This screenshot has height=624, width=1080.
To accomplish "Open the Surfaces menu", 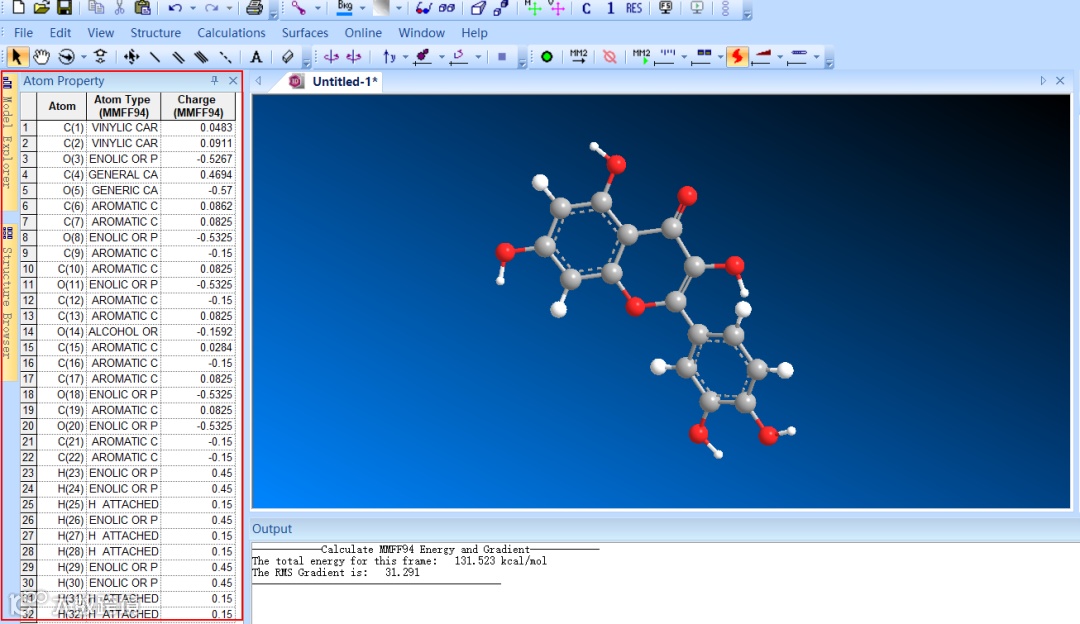I will (304, 32).
